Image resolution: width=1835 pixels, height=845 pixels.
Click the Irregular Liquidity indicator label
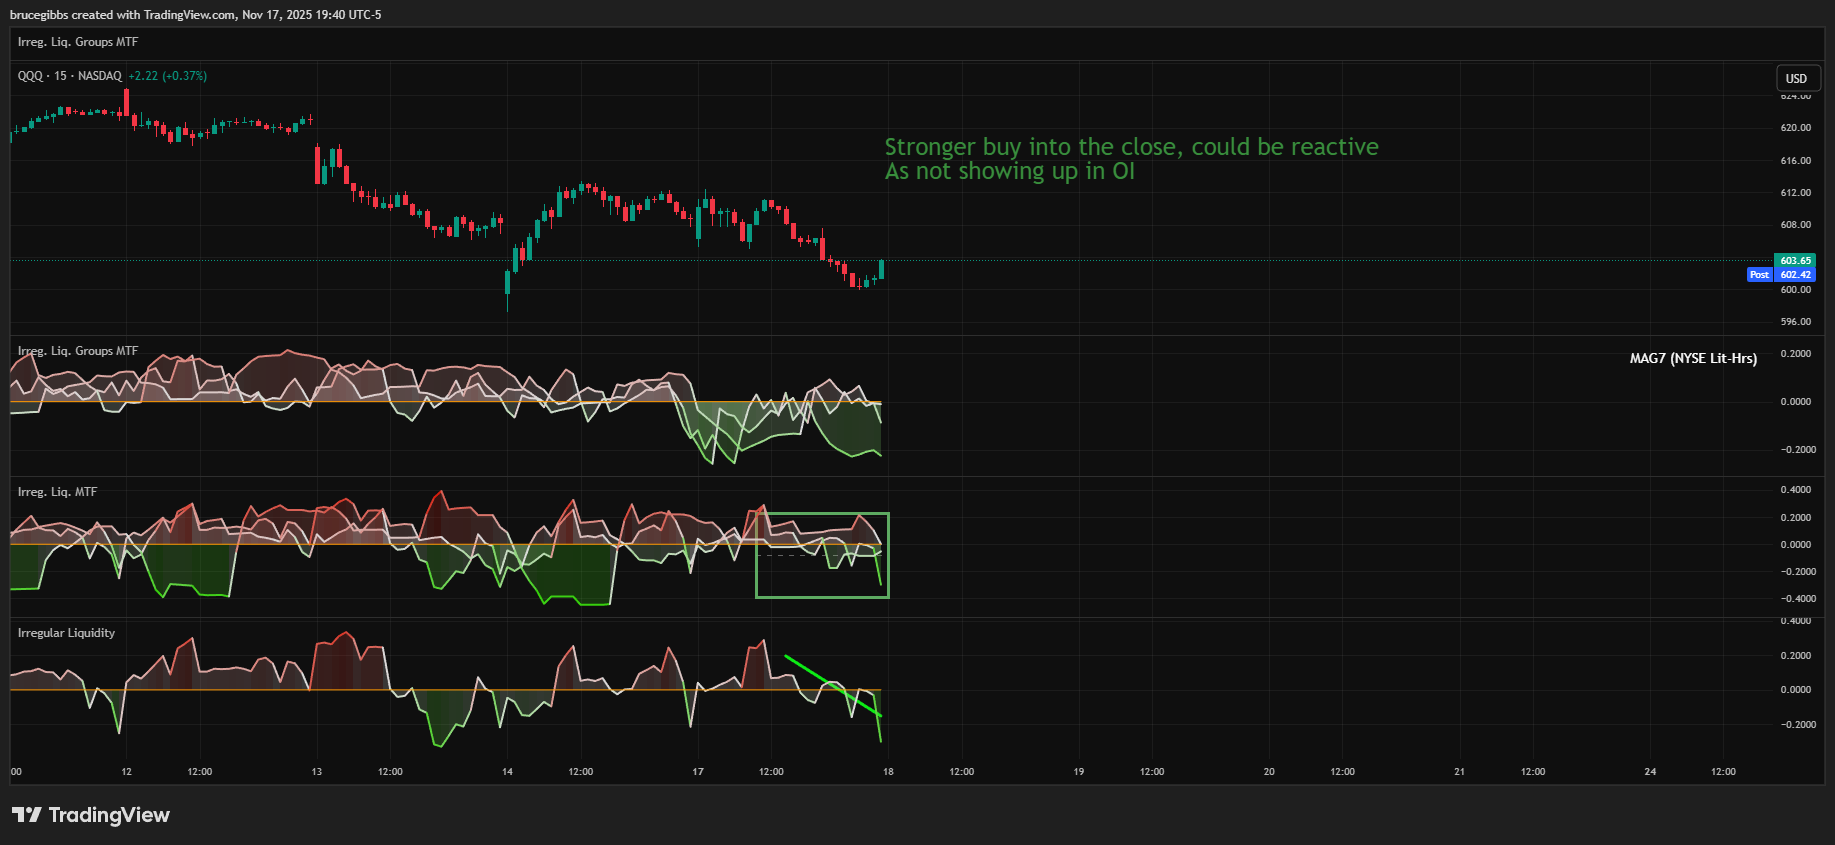pos(66,633)
